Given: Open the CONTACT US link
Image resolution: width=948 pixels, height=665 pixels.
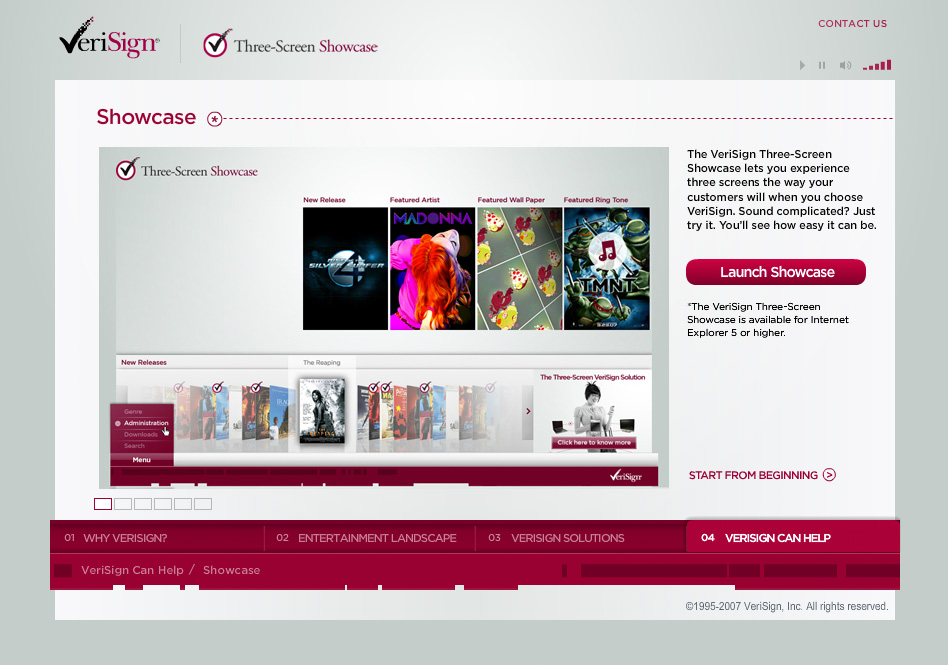Looking at the screenshot, I should (852, 24).
